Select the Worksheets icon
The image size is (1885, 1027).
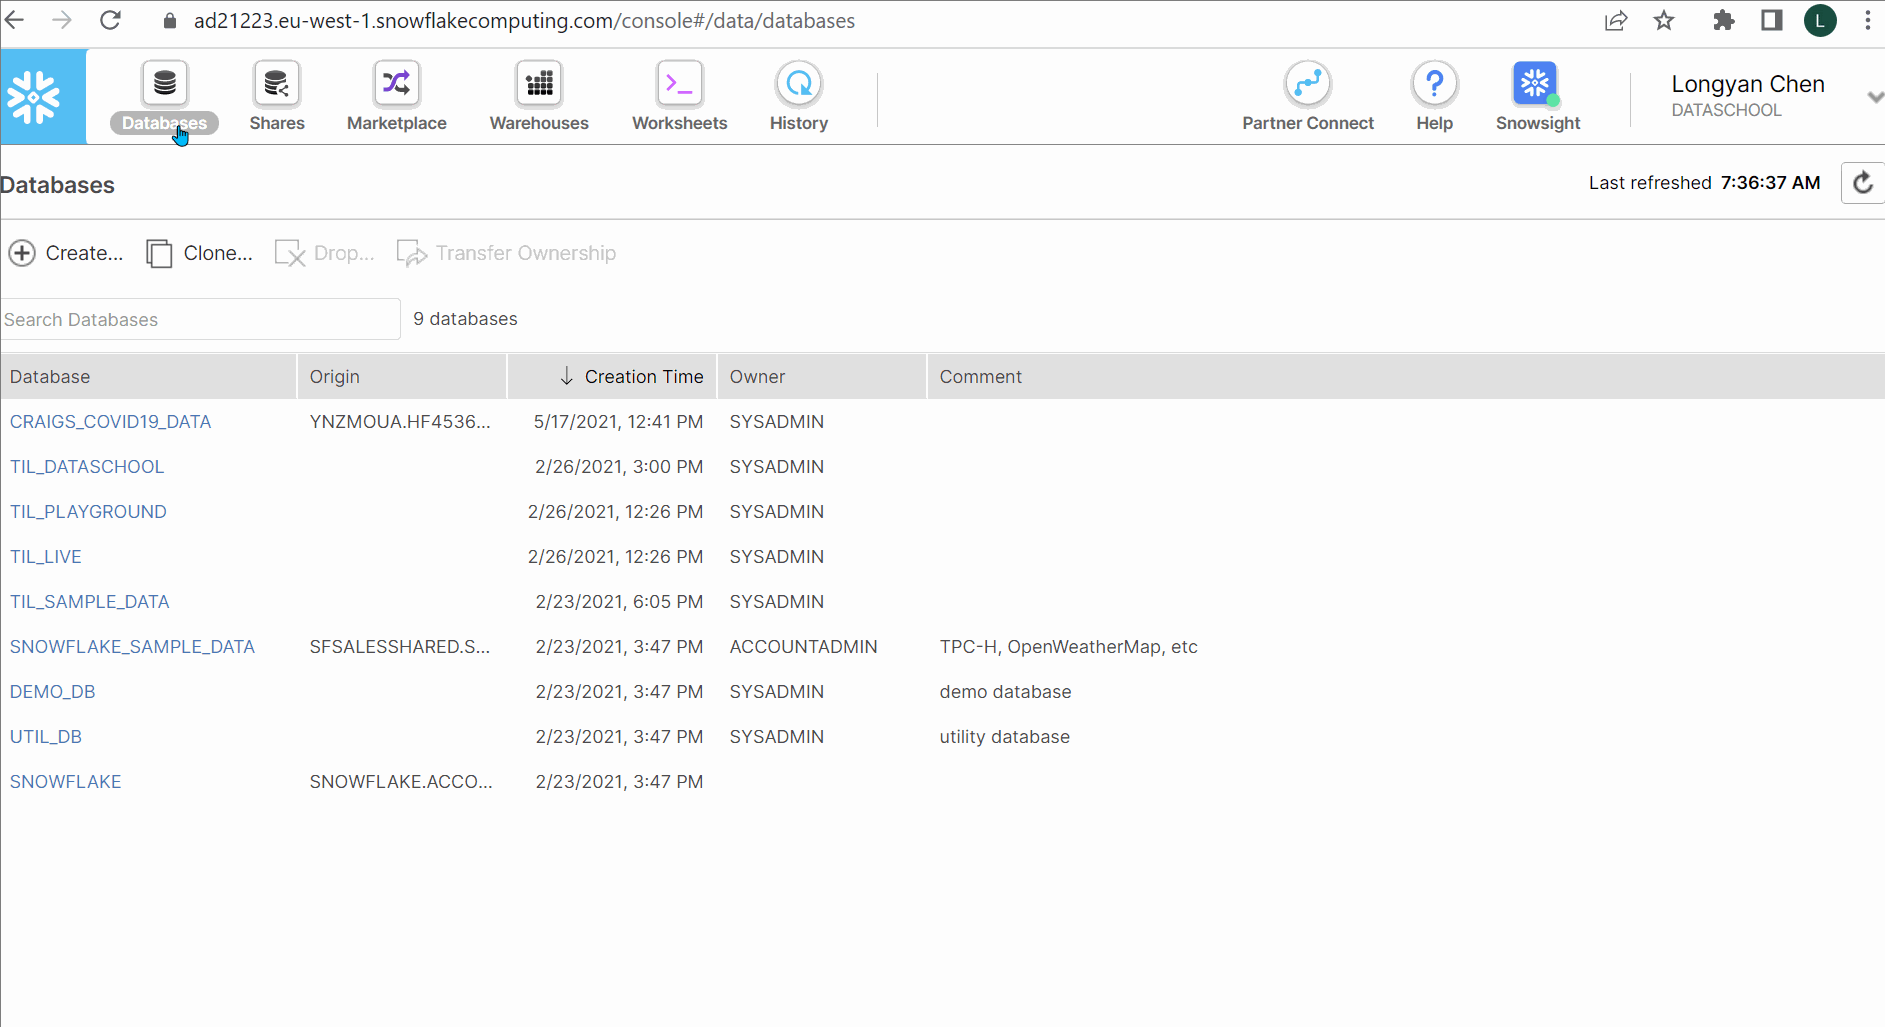tap(679, 96)
